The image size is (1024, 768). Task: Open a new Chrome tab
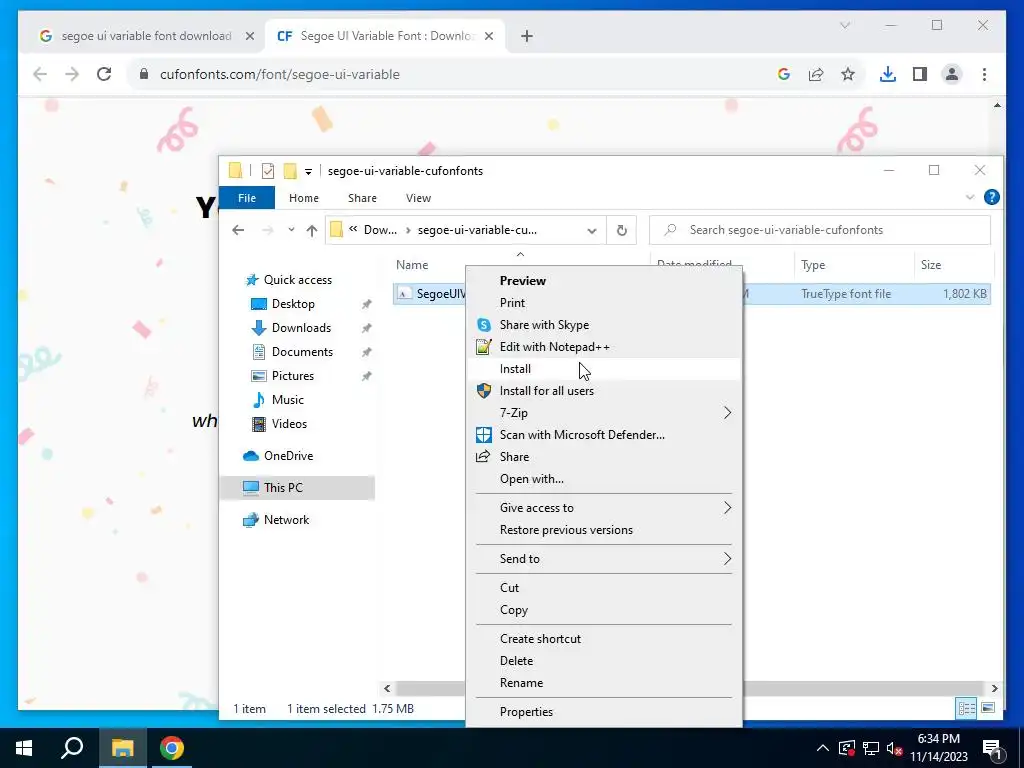[x=527, y=36]
